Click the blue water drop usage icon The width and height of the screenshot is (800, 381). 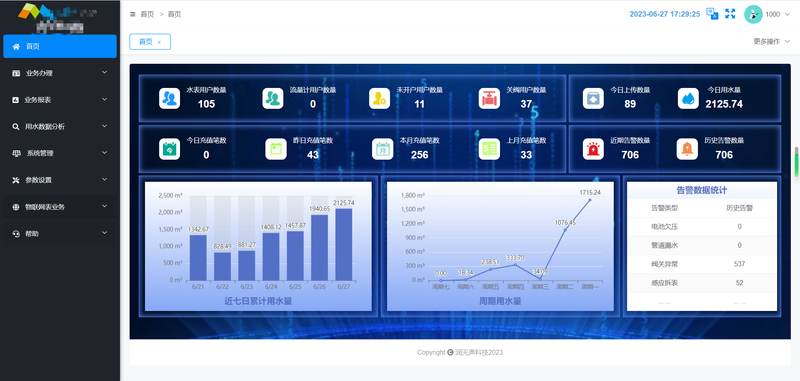click(688, 98)
